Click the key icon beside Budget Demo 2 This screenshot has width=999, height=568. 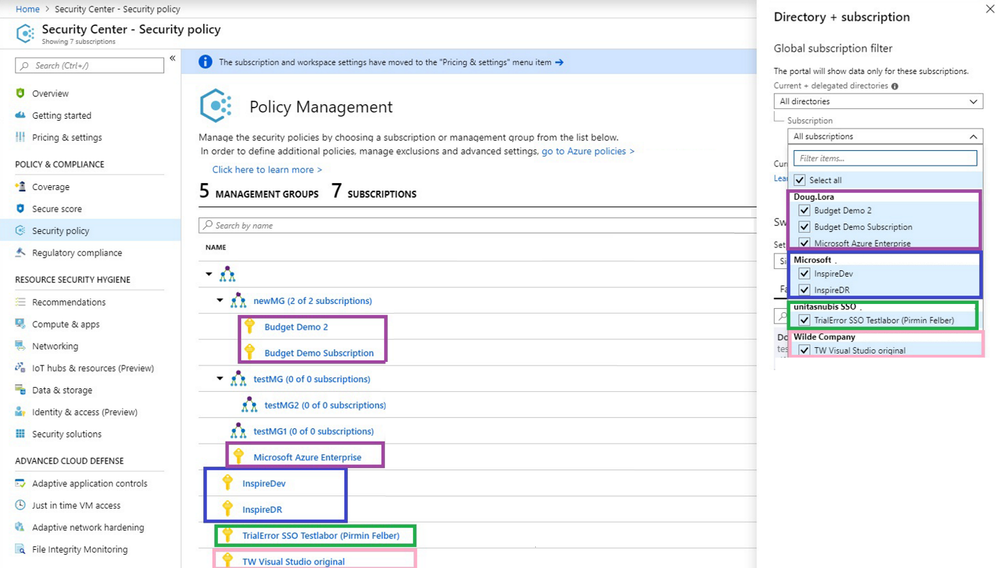coord(250,327)
